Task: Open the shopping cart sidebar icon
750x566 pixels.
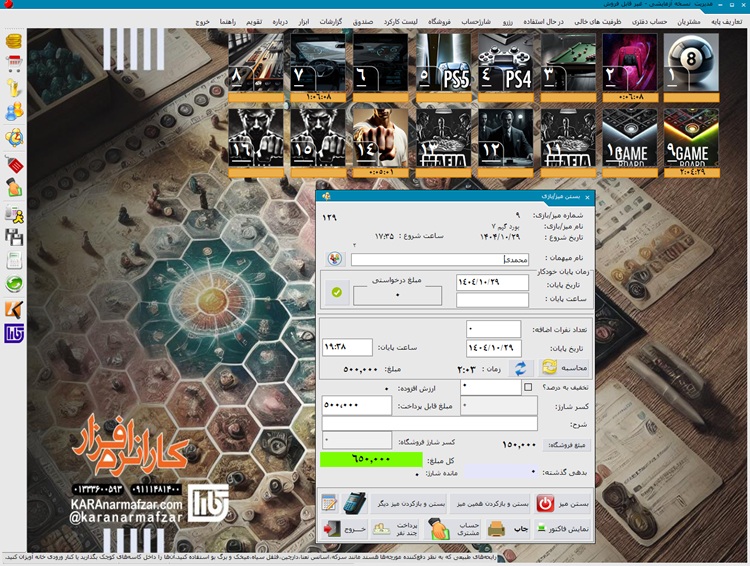Action: [x=14, y=63]
